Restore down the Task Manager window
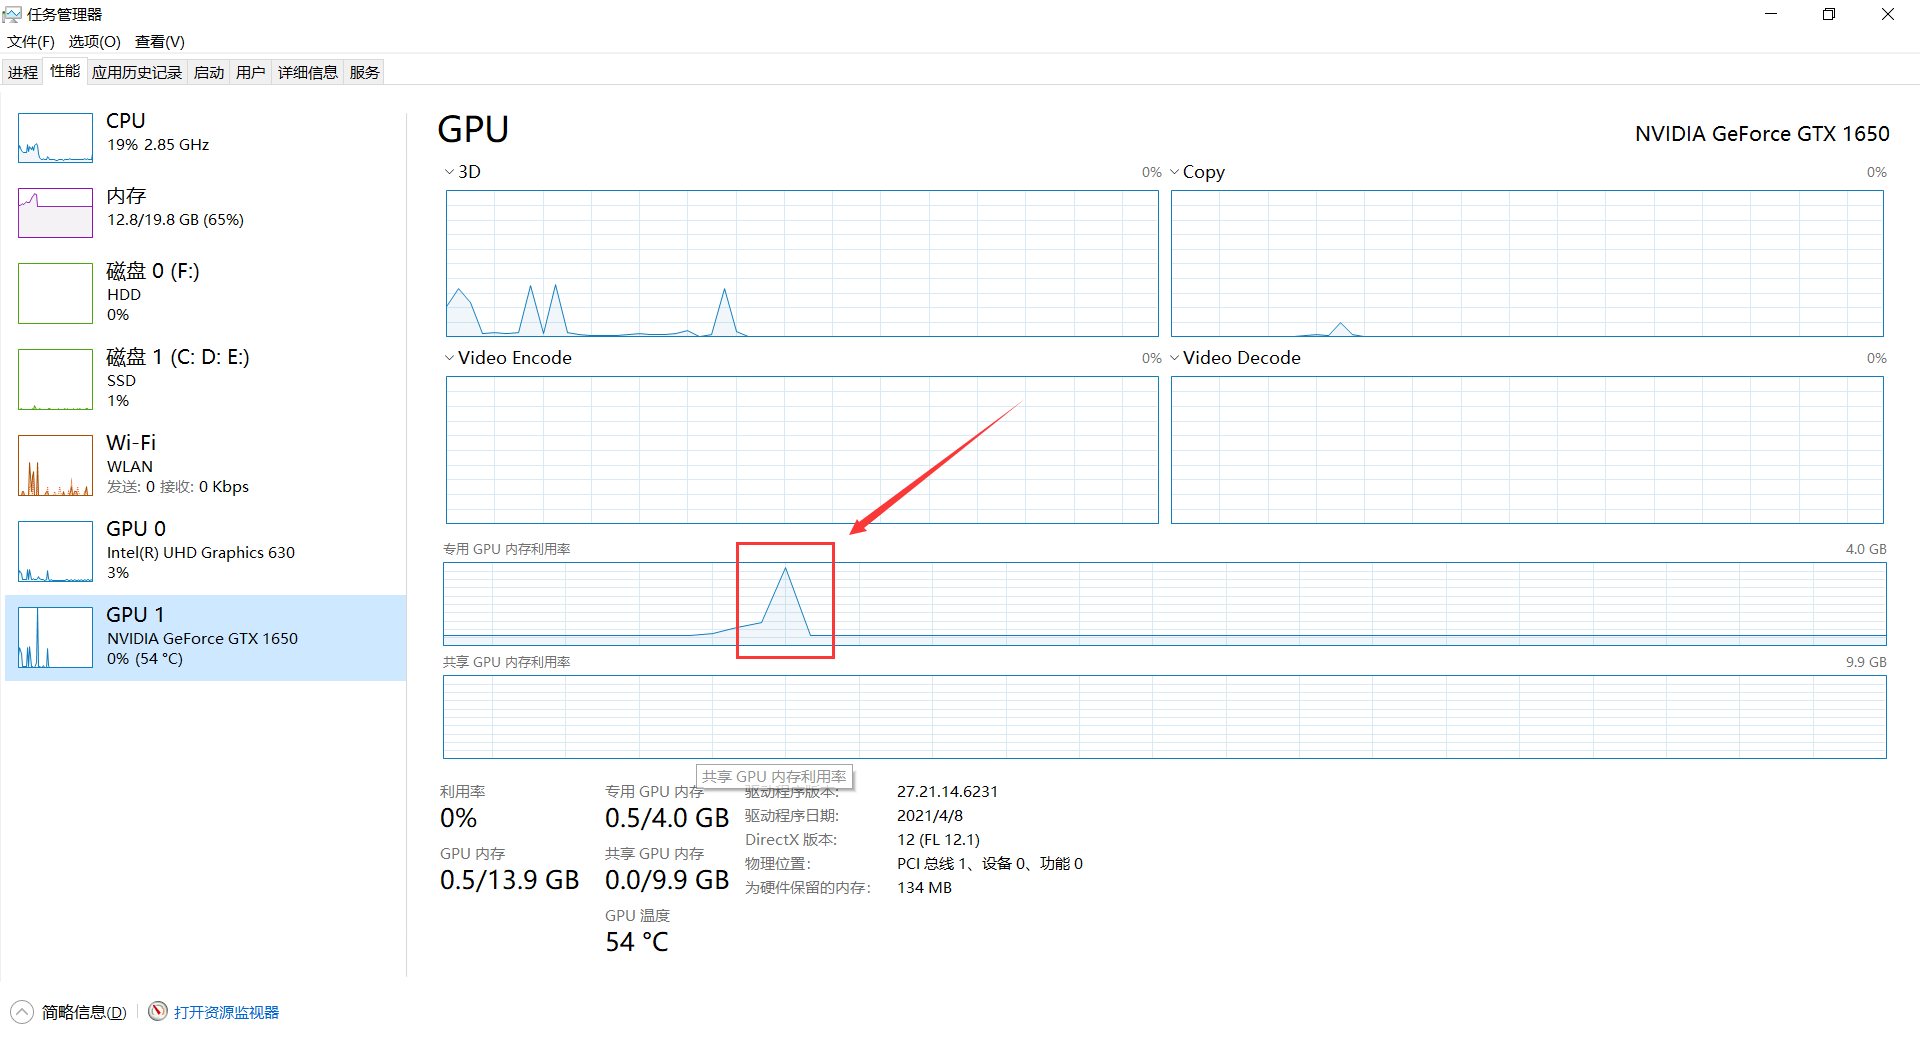Viewport: 1920px width, 1042px height. pyautogui.click(x=1829, y=14)
